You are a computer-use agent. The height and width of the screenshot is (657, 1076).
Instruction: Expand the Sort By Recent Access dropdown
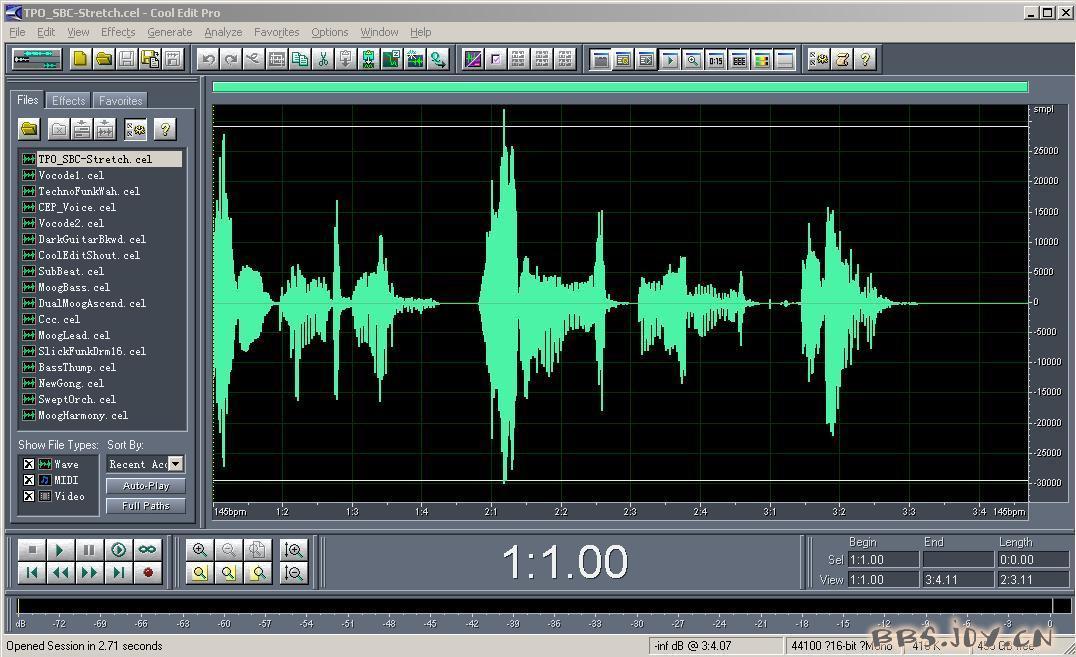click(176, 464)
